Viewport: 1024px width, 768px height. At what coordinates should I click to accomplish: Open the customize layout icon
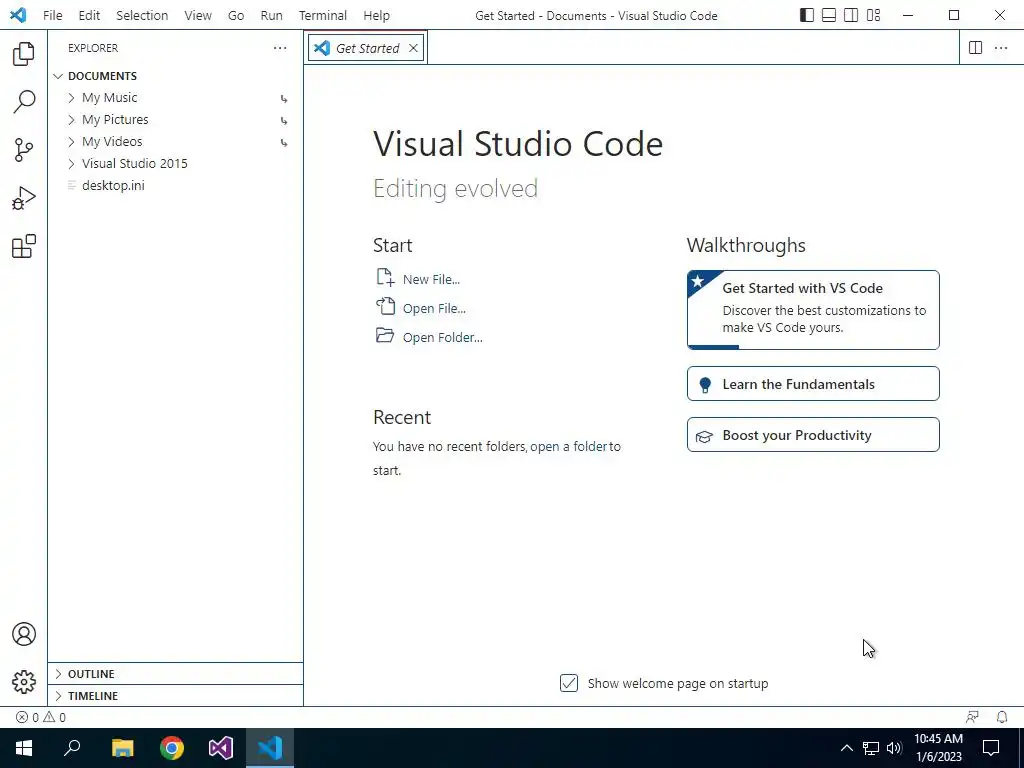873,15
